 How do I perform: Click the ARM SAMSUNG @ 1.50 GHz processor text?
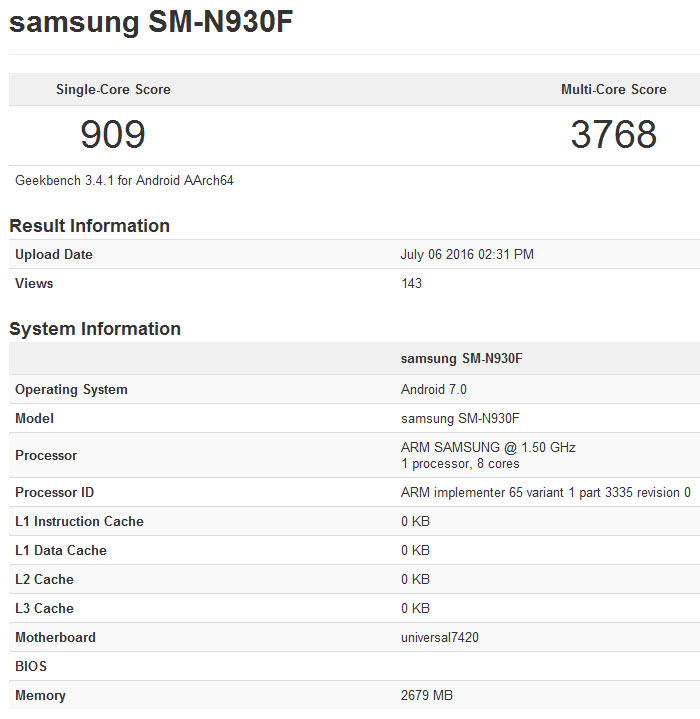(x=488, y=447)
